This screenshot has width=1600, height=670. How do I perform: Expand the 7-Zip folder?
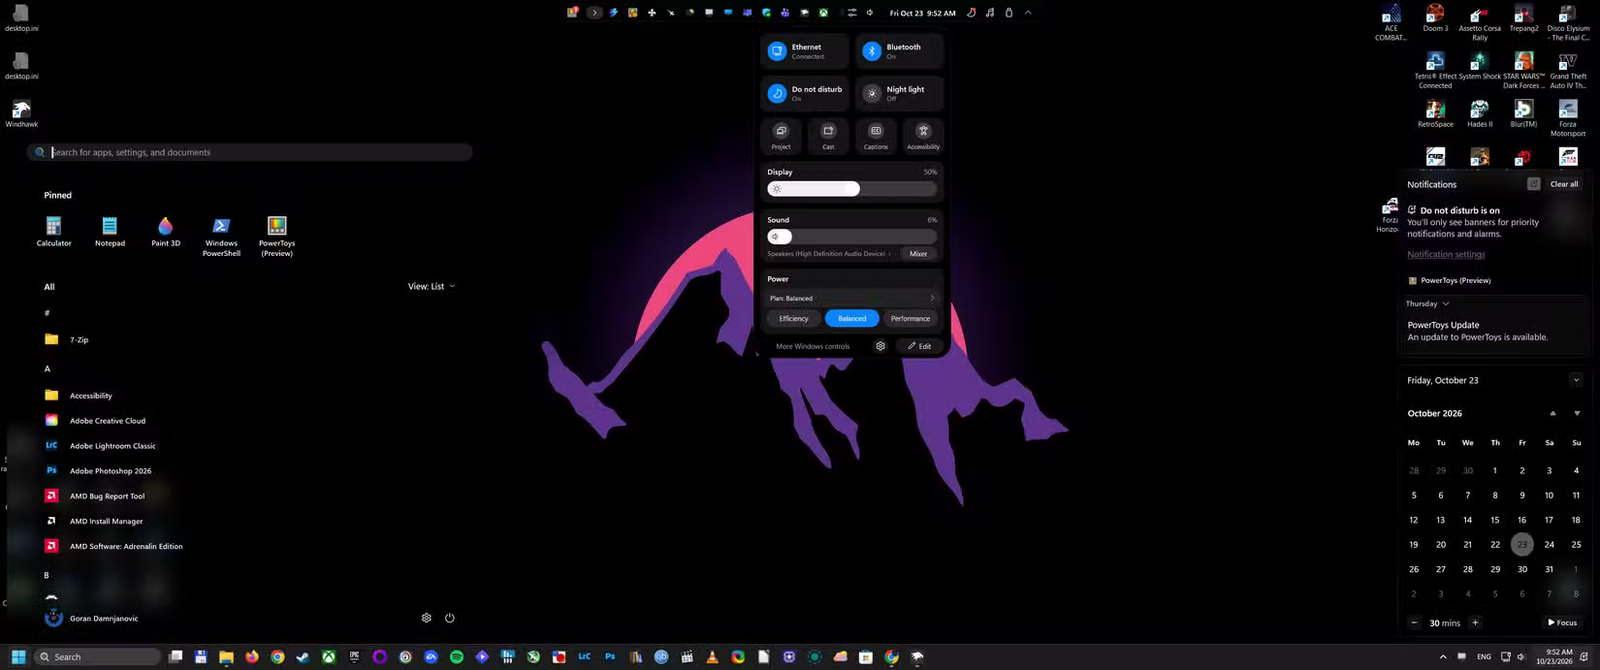pyautogui.click(x=67, y=340)
